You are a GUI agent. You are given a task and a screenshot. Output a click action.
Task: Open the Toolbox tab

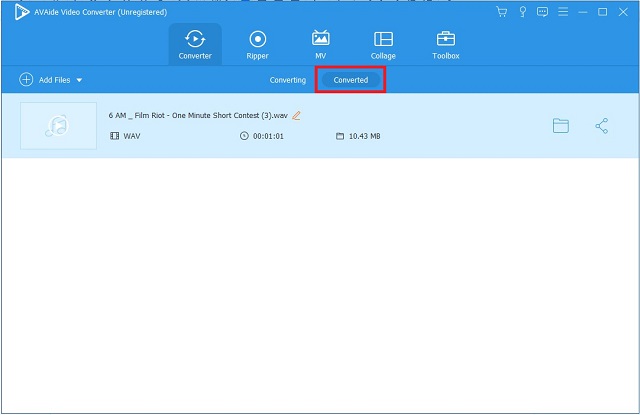pos(446,44)
